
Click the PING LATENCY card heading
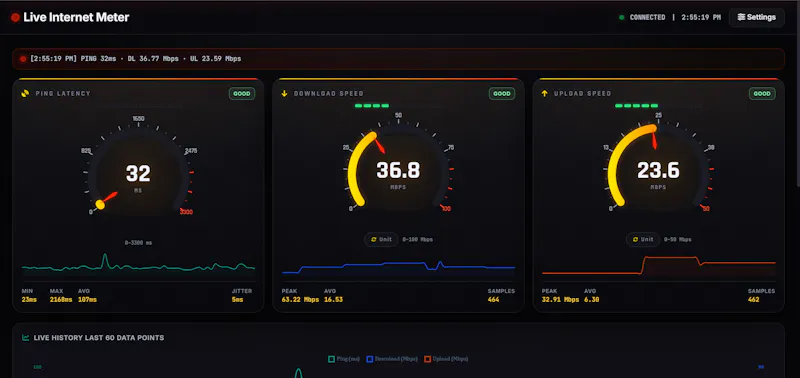63,94
